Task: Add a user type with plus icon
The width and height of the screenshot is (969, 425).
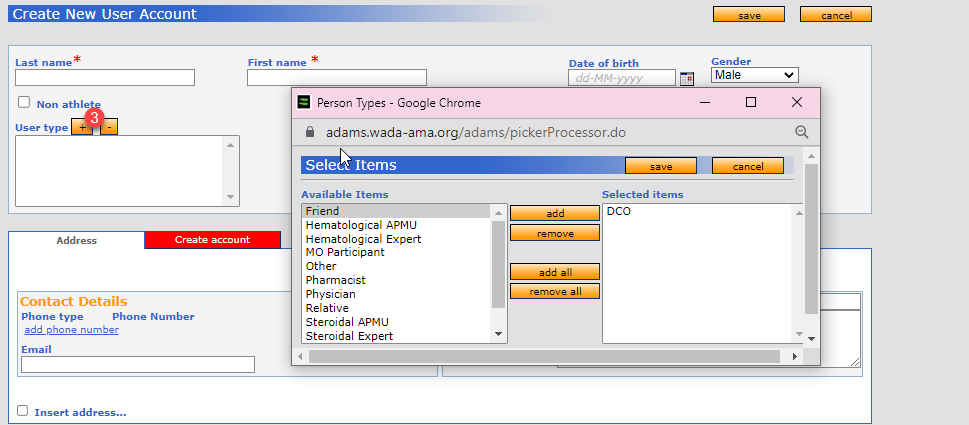Action: [82, 127]
